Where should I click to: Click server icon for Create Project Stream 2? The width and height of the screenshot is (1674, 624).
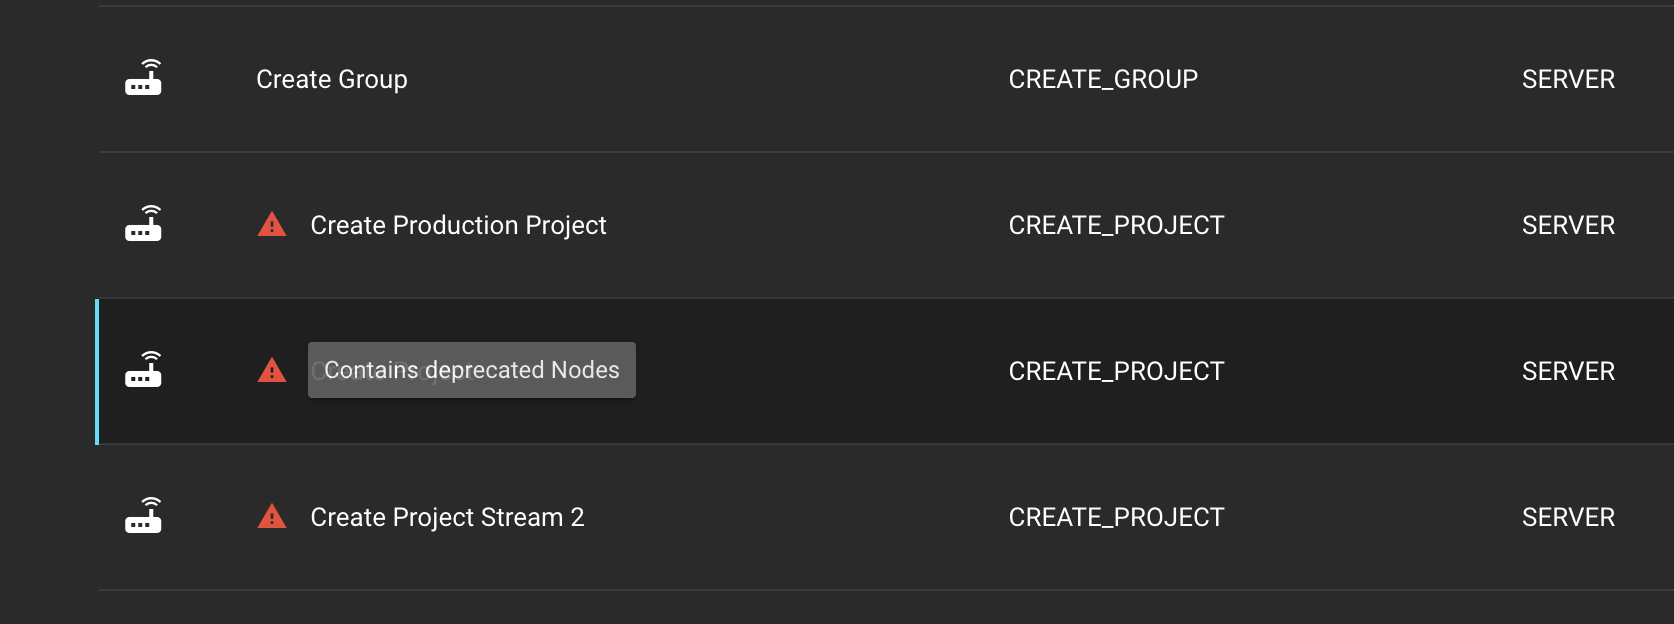143,516
